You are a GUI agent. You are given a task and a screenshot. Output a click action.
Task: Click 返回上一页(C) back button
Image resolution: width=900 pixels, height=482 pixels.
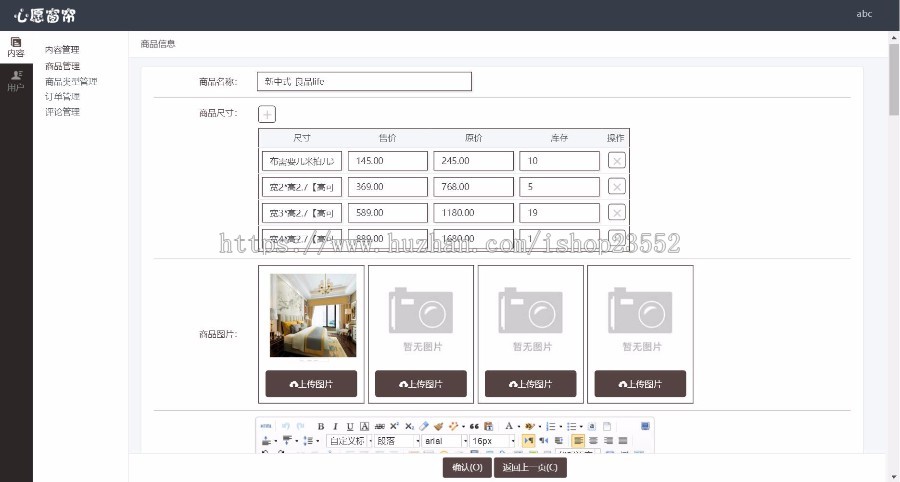pos(530,467)
